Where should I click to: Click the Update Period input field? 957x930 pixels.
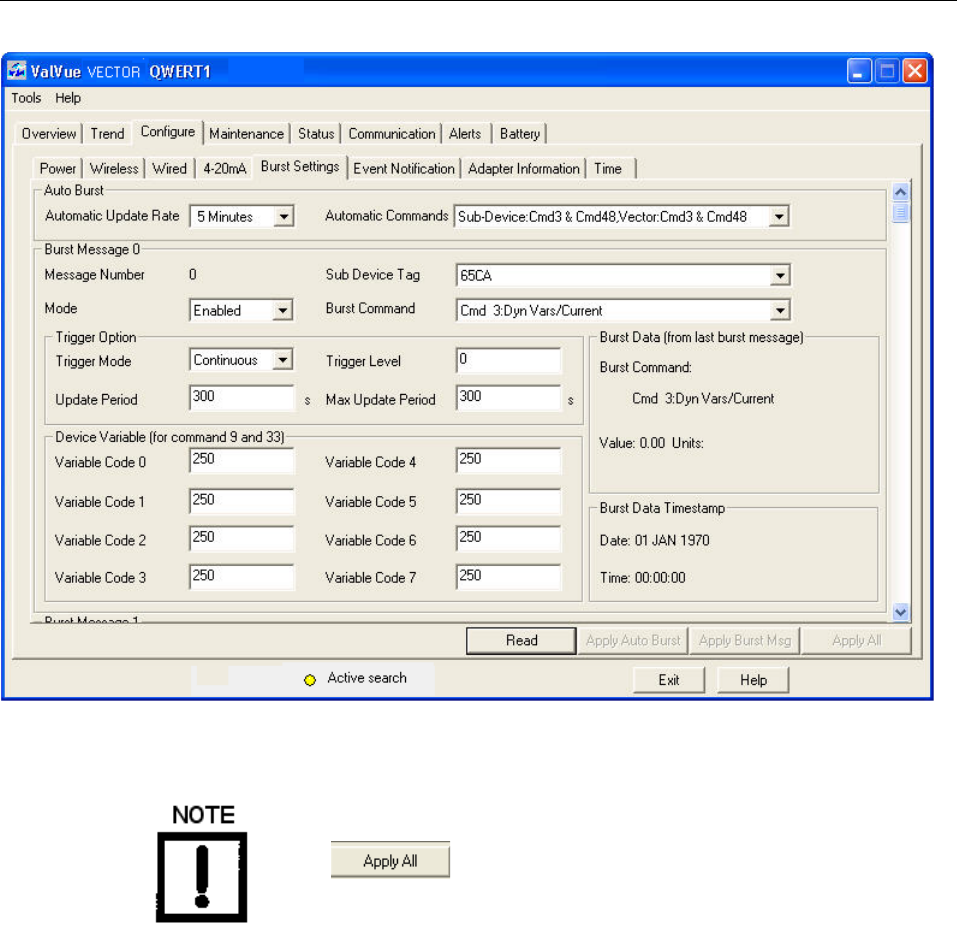(240, 398)
